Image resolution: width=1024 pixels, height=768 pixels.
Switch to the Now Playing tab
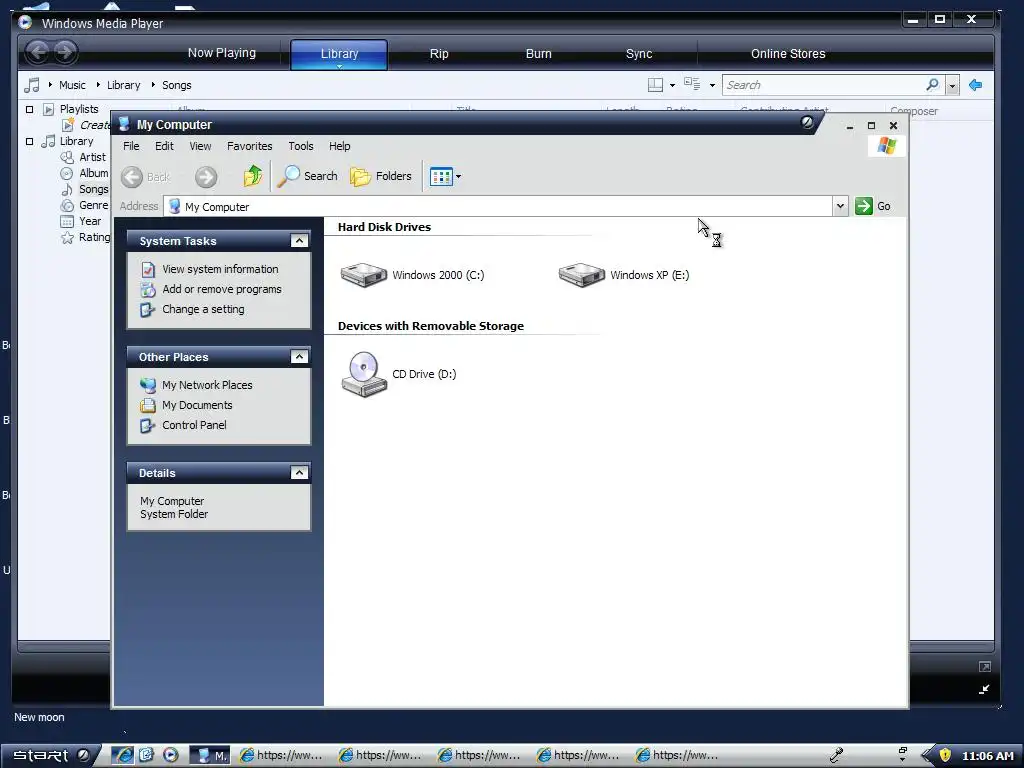(222, 53)
